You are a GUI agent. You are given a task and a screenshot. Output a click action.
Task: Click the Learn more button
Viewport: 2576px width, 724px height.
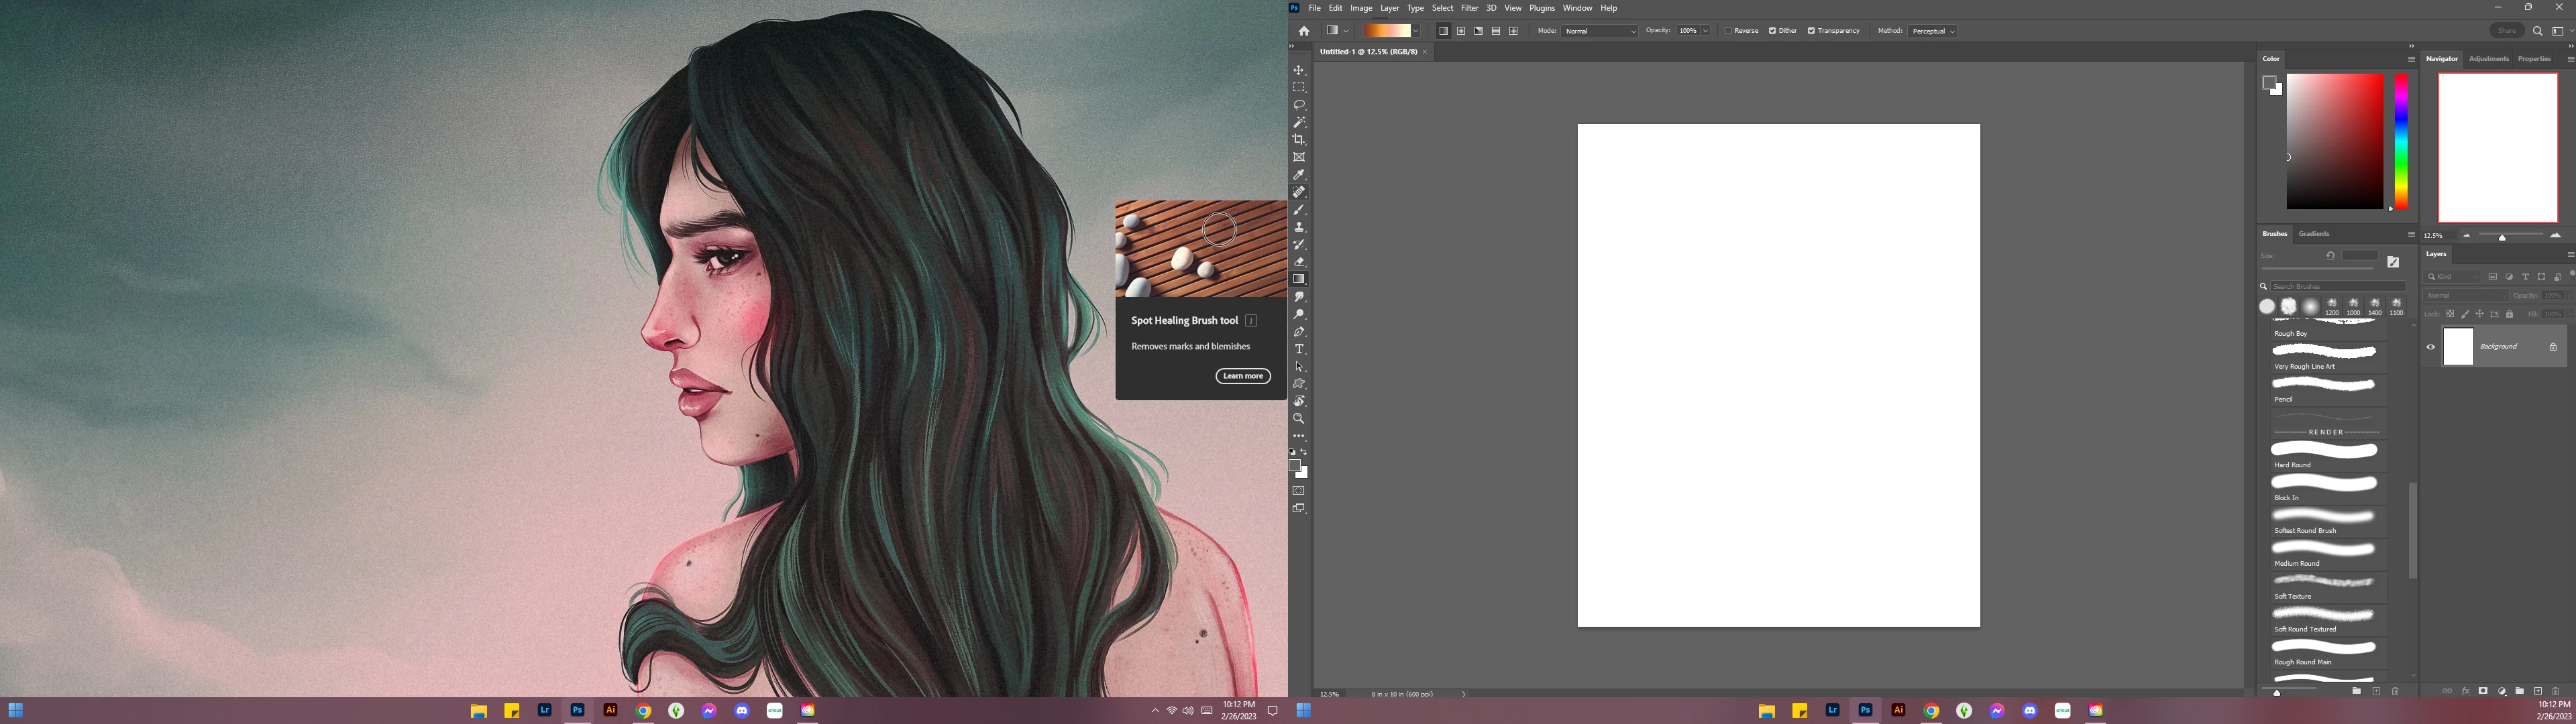(x=1243, y=376)
